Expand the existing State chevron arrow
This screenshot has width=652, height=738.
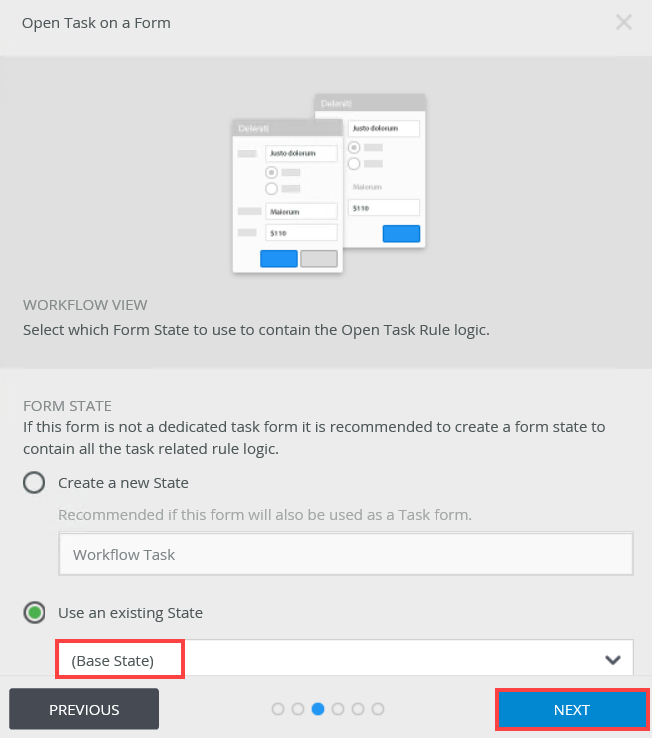613,660
